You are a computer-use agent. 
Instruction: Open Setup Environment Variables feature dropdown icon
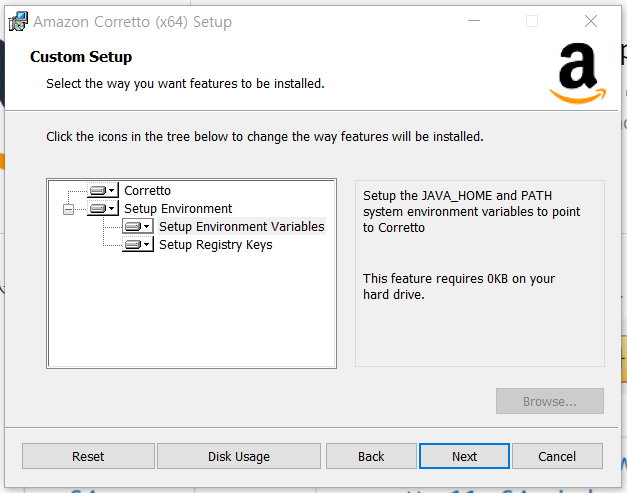138,226
